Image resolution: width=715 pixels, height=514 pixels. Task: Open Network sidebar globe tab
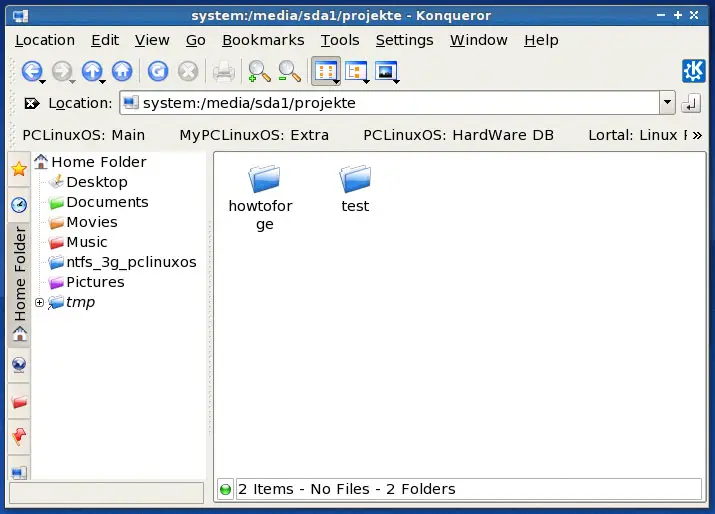point(19,365)
